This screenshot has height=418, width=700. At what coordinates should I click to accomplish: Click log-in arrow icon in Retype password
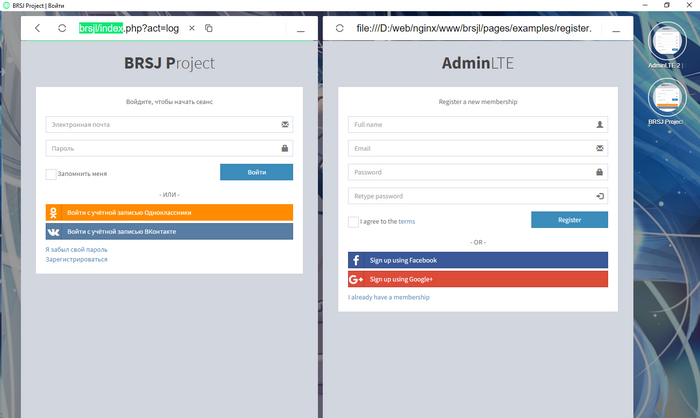600,196
